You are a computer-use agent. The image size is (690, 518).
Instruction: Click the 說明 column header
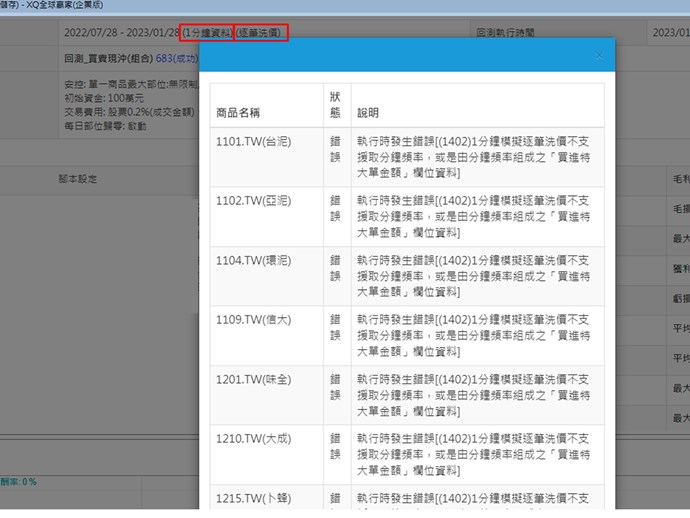tap(368, 114)
